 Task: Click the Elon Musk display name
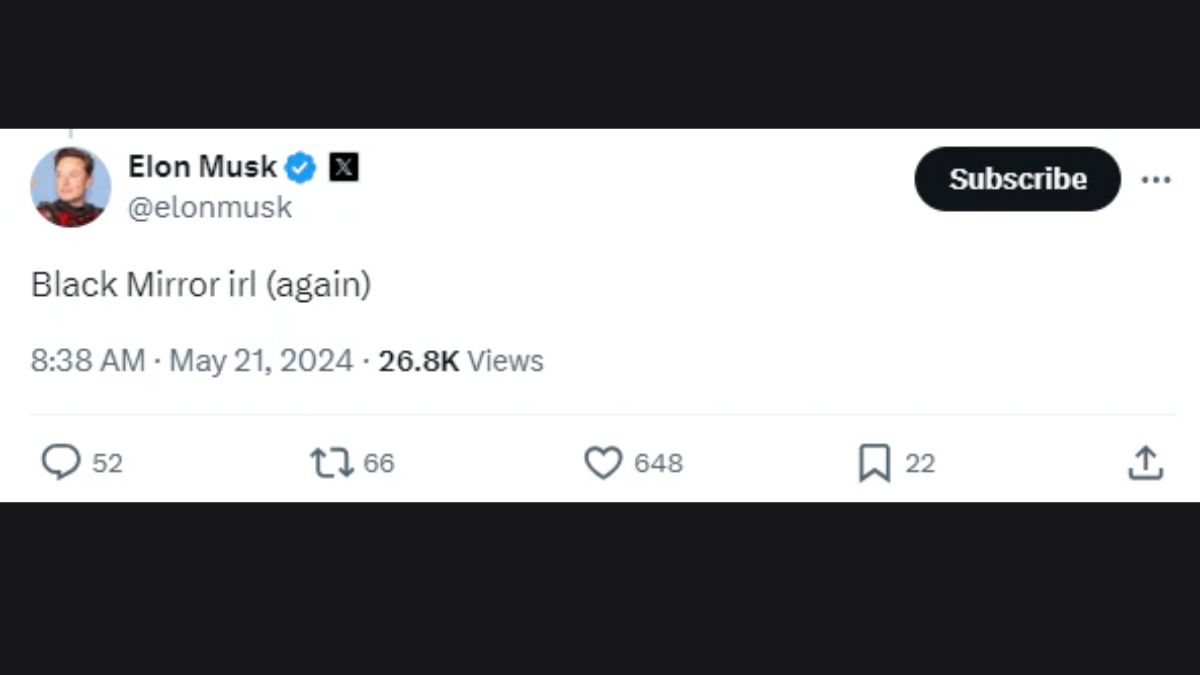point(202,167)
